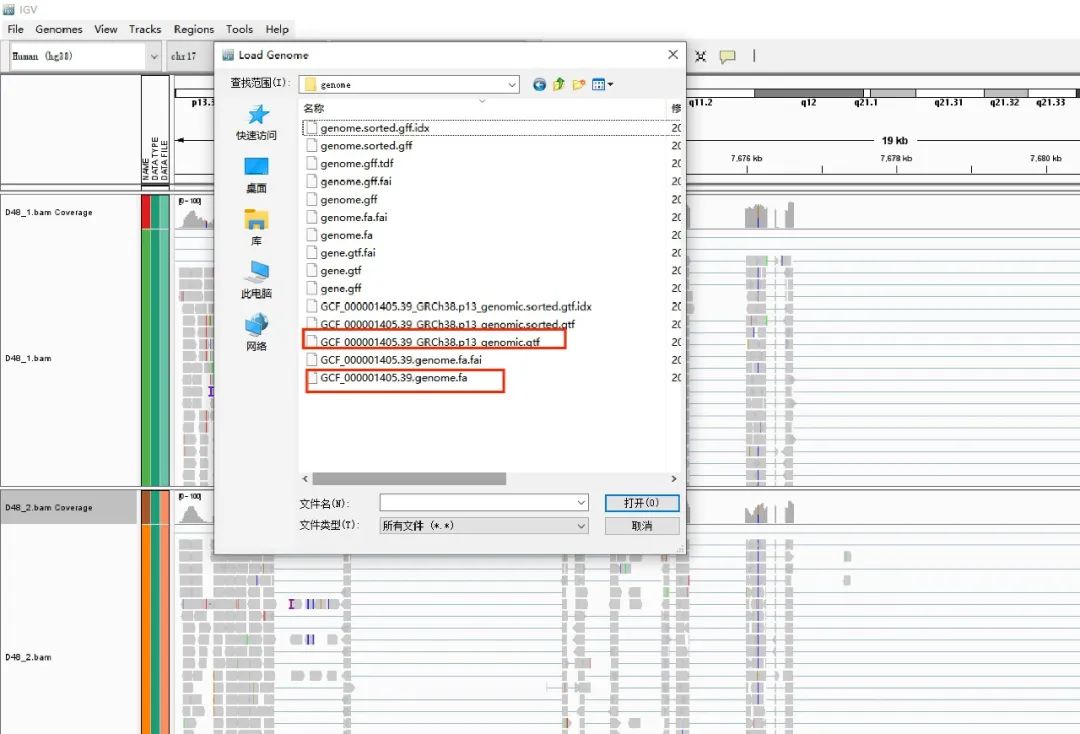
Task: Select GCF_000001405.39.genome.fa.fai file
Action: [401, 359]
